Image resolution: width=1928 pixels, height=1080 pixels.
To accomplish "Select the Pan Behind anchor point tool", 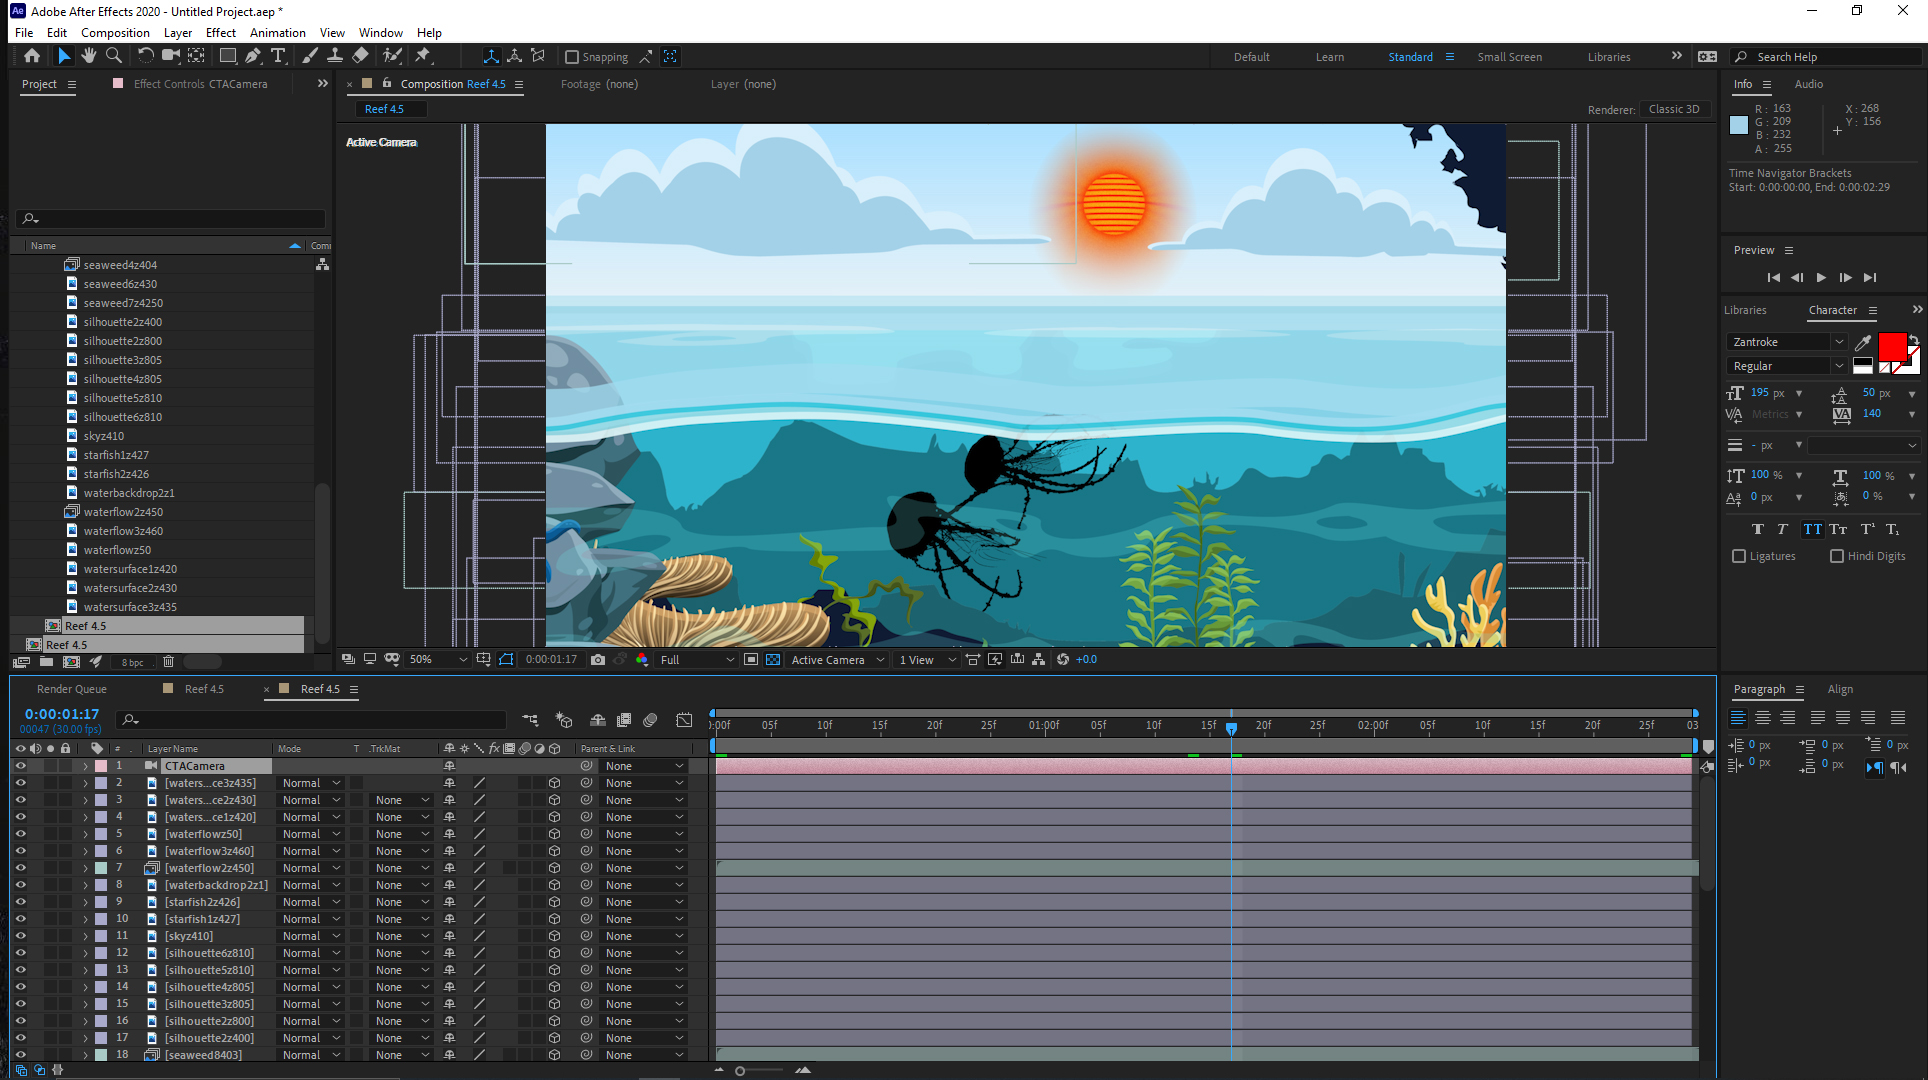I will coord(197,56).
